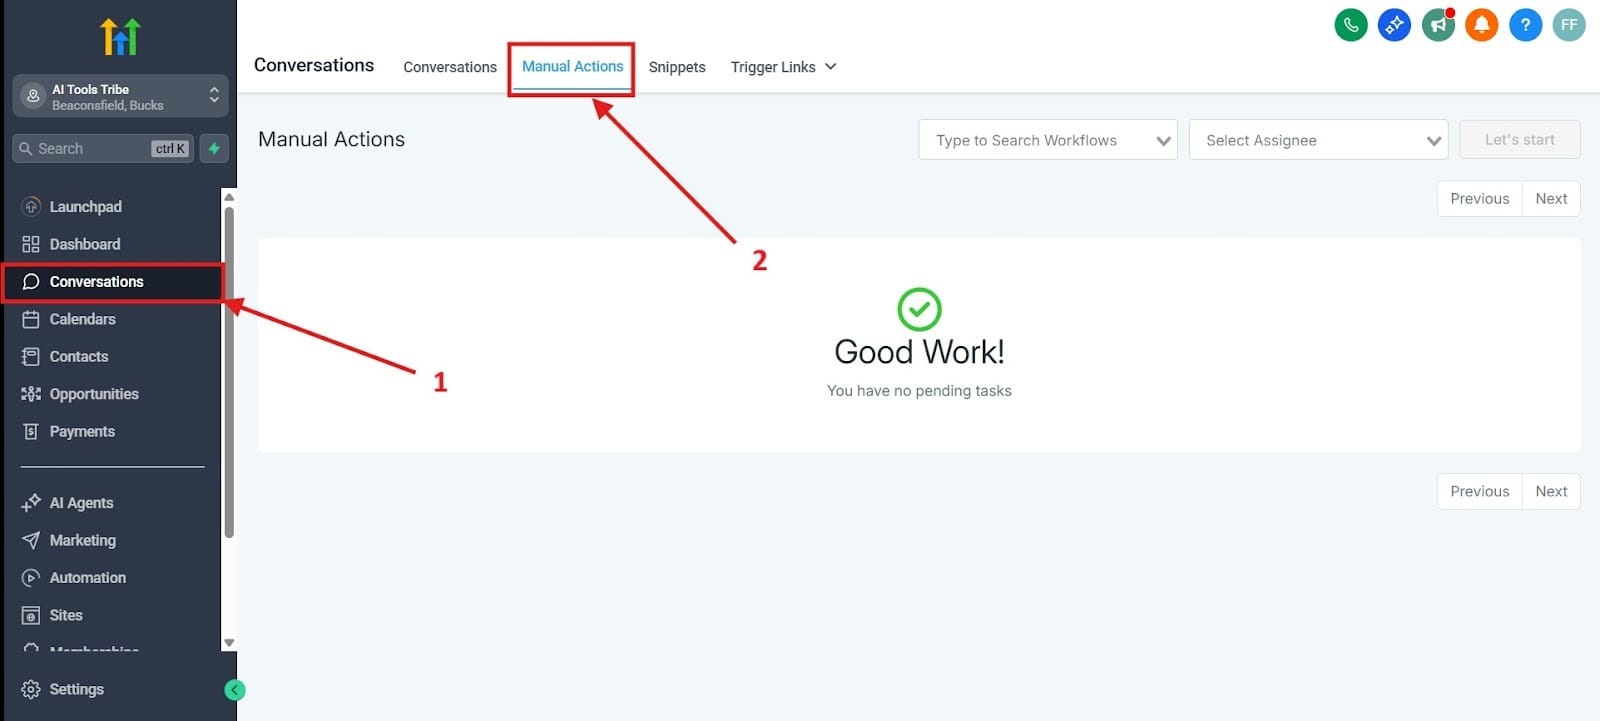Viewport: 1600px width, 721px height.
Task: Click the Marketing paper plane icon
Action: coord(31,540)
